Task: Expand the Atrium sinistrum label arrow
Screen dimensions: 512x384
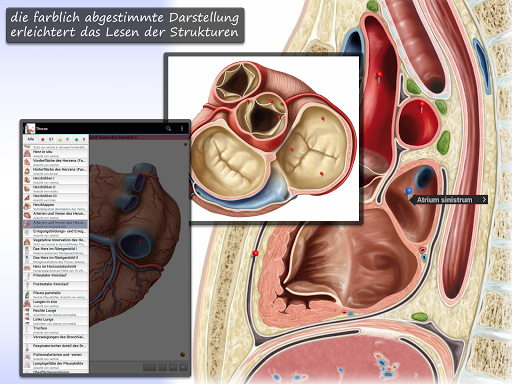Action: [x=484, y=200]
